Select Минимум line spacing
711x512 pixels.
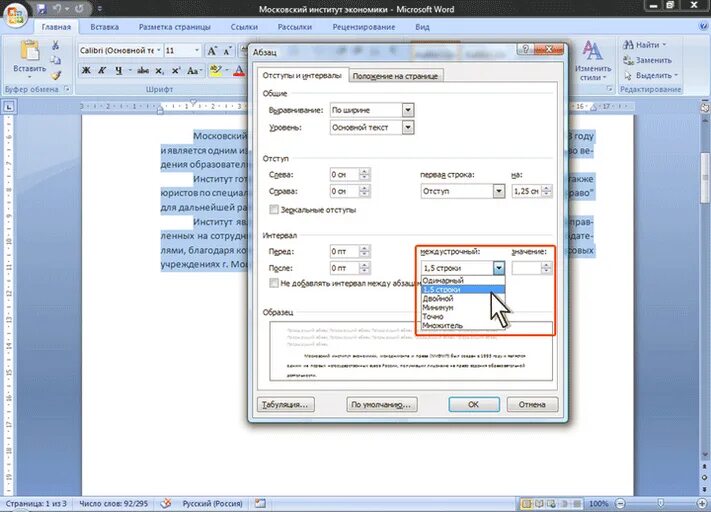(463, 307)
